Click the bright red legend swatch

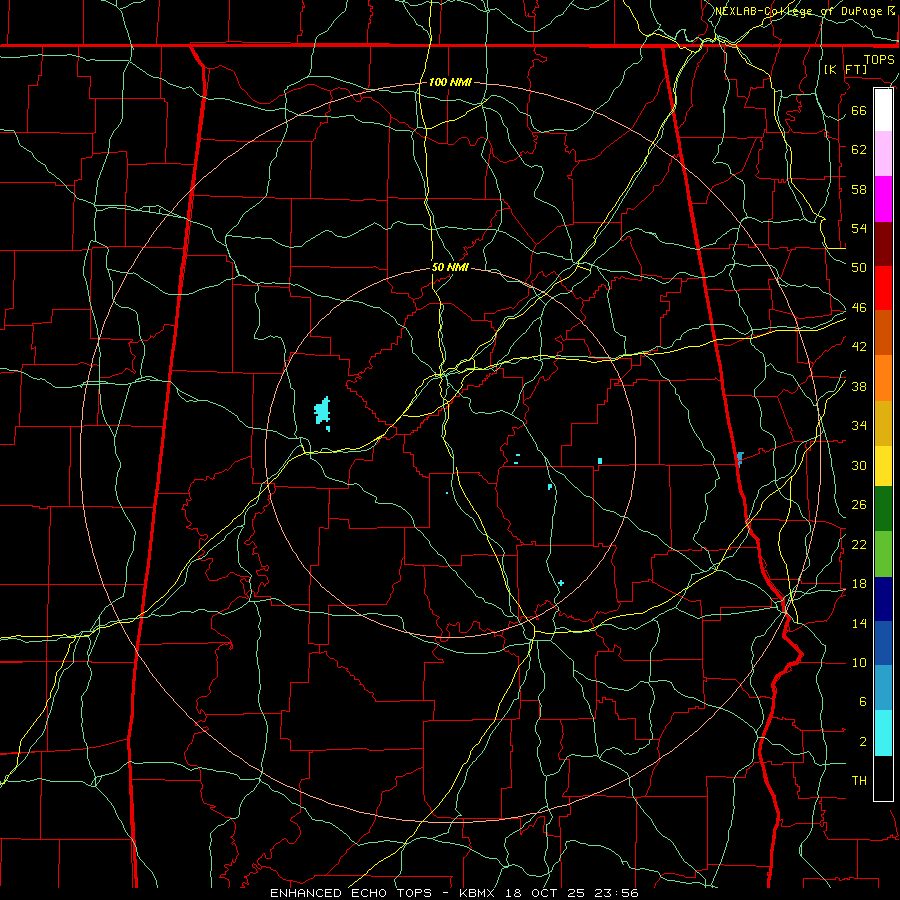pyautogui.click(x=883, y=288)
